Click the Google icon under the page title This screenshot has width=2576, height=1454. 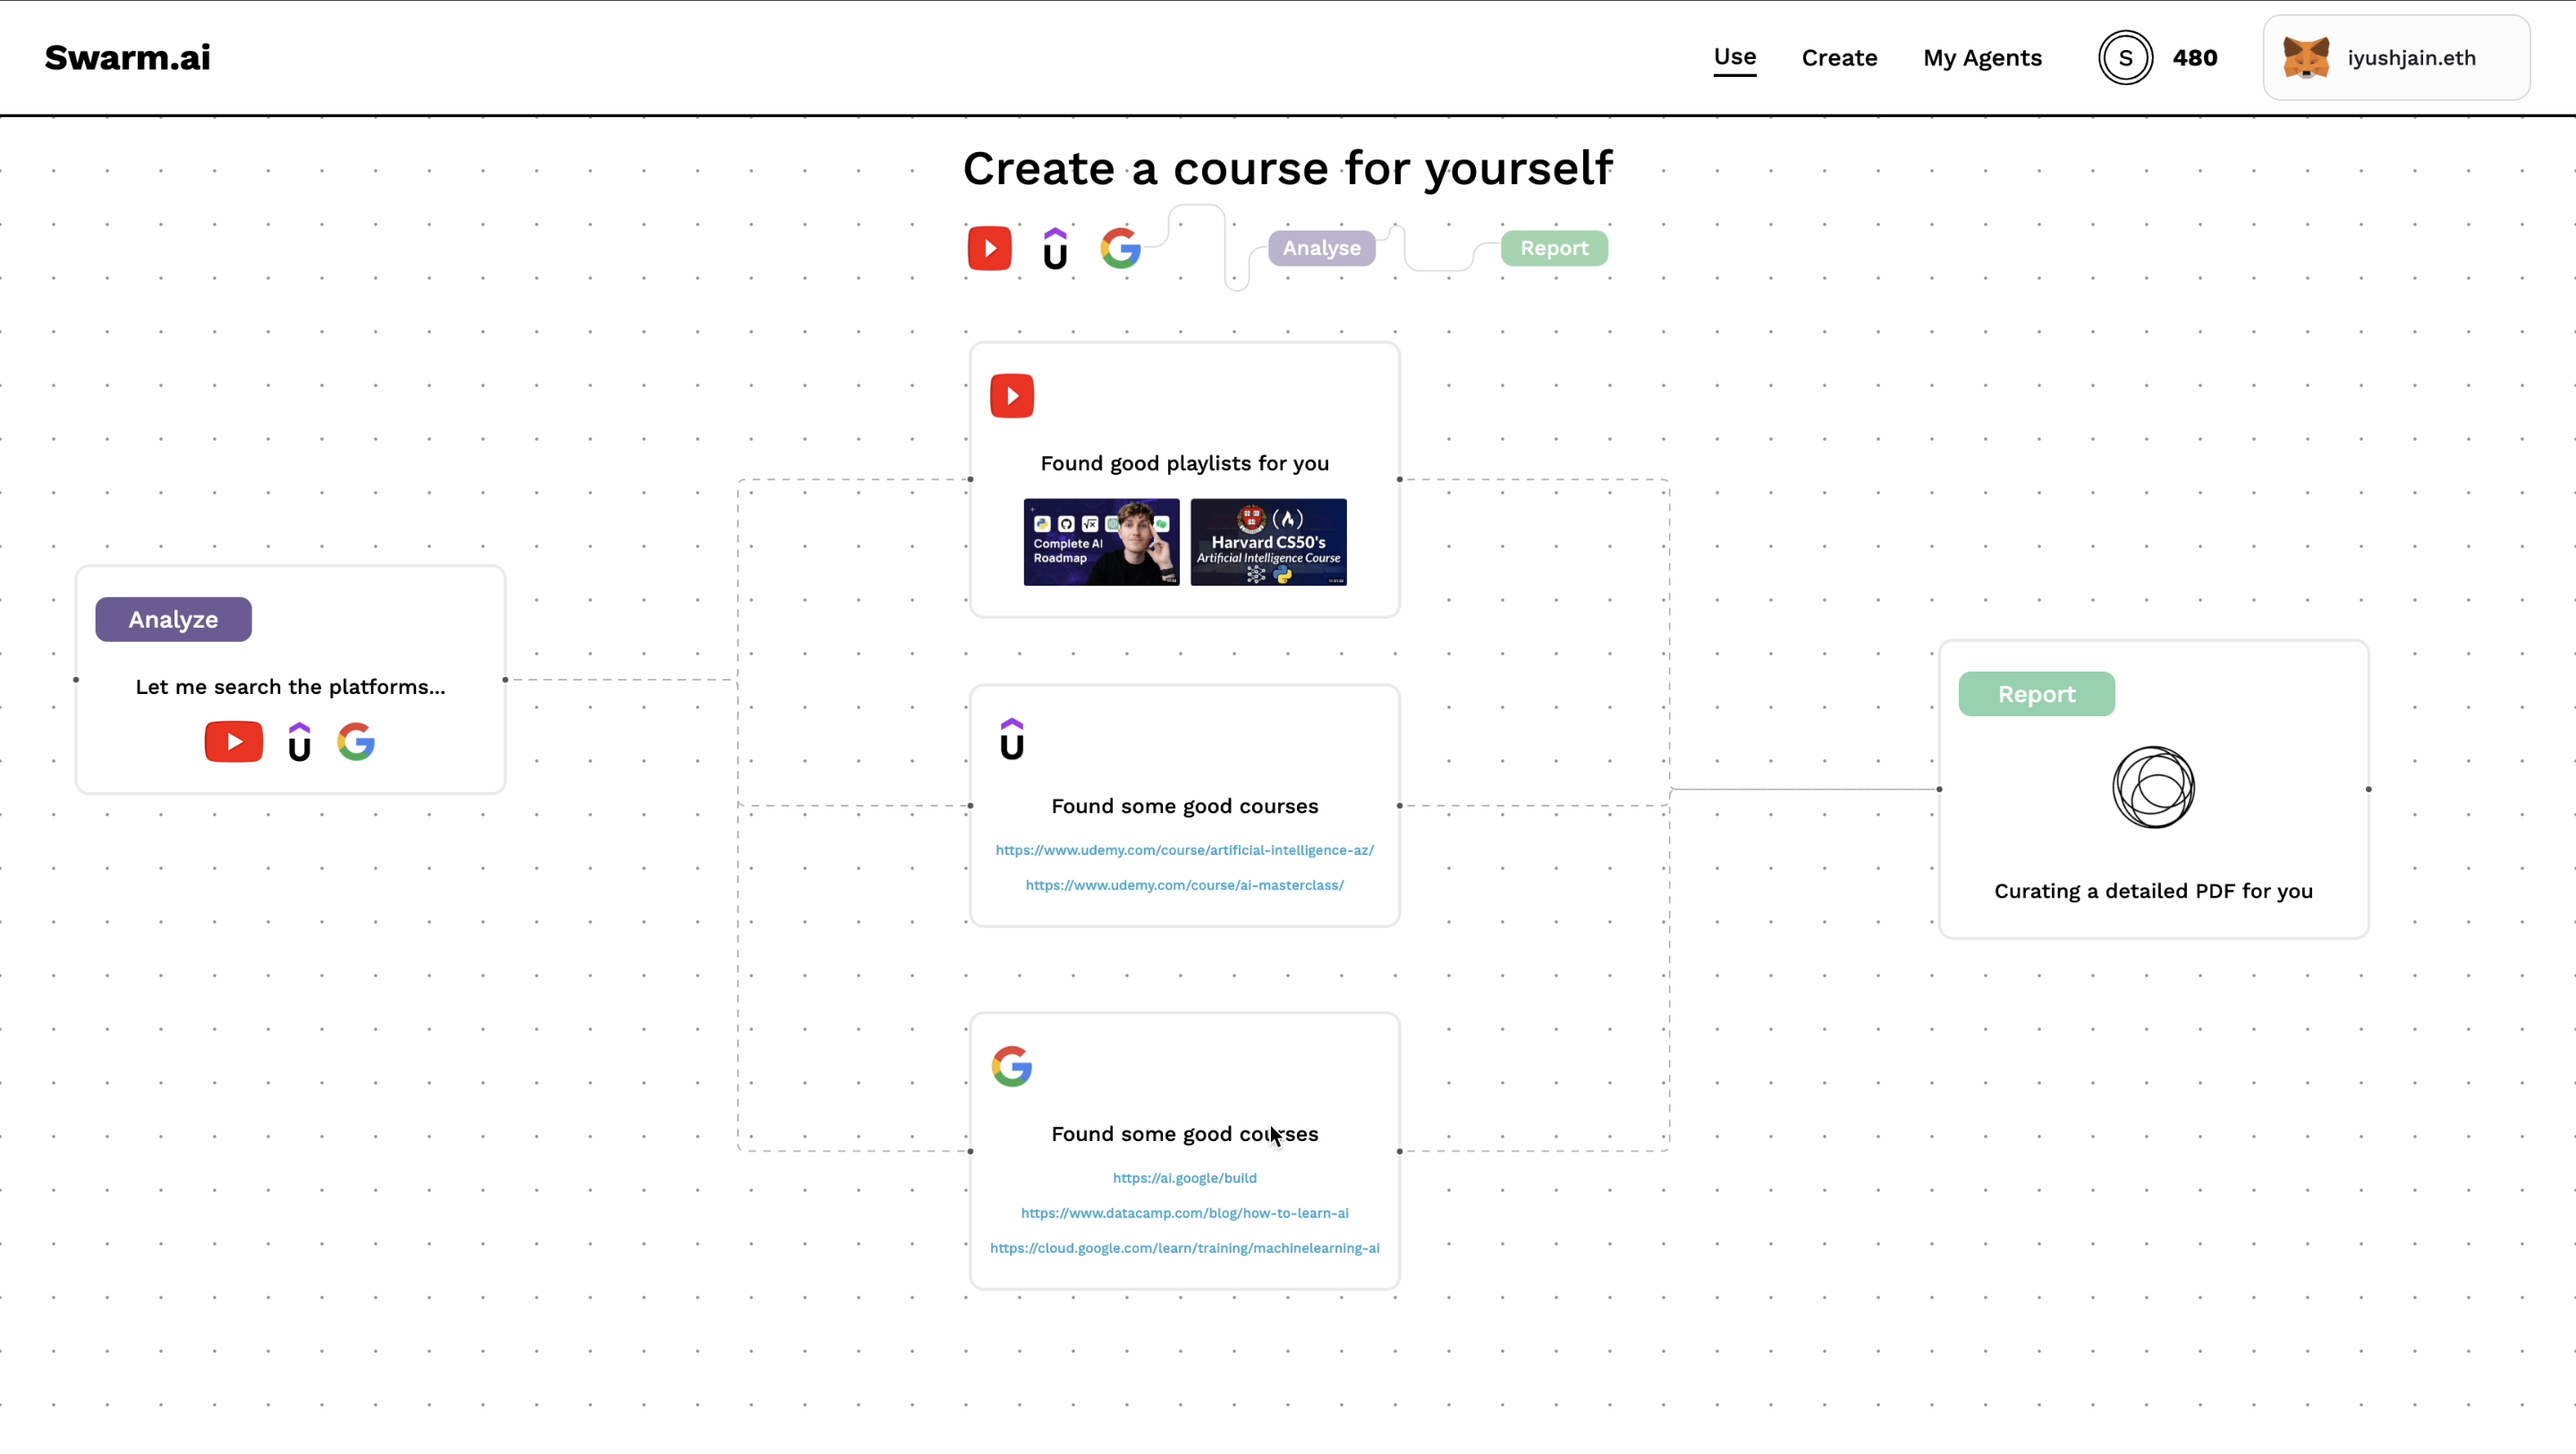point(1120,248)
